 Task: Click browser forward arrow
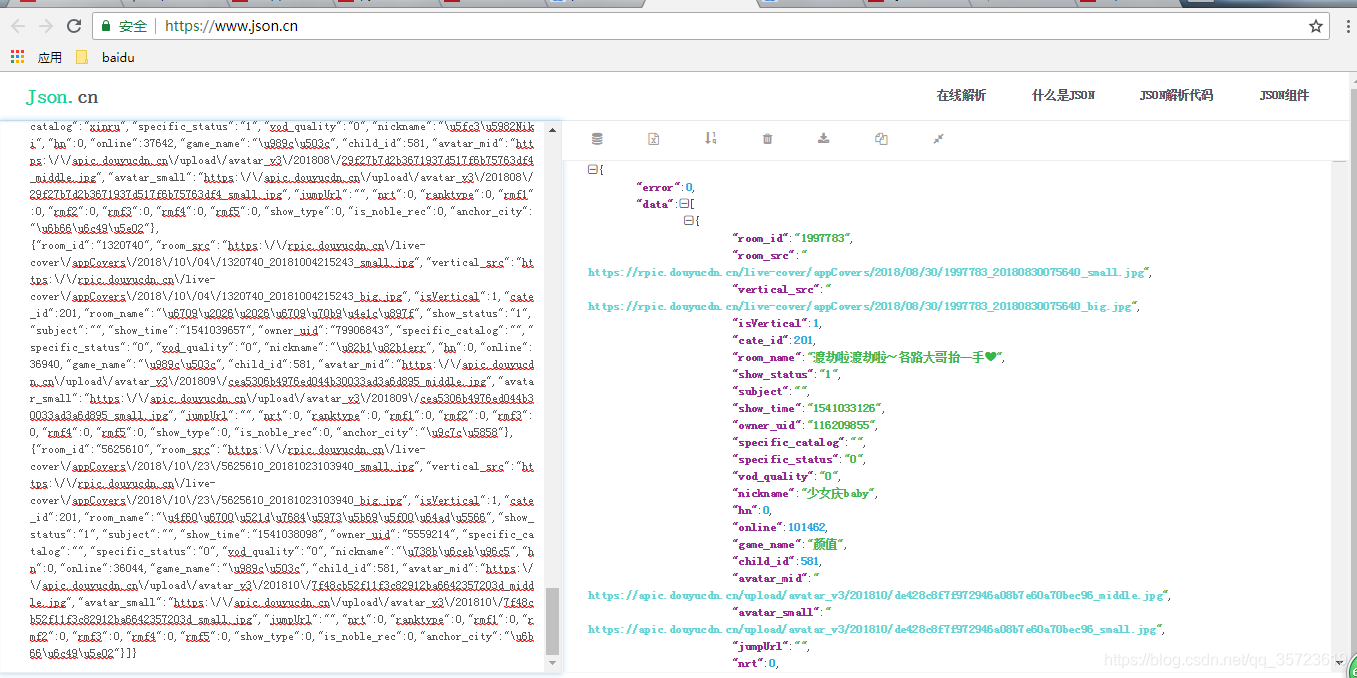coord(46,26)
